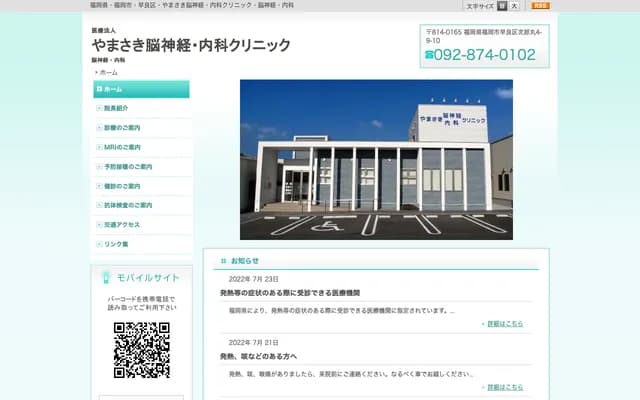Image resolution: width=640 pixels, height=400 pixels.
Task: Open the 予防接種のご案内 menu item
Action: [128, 167]
